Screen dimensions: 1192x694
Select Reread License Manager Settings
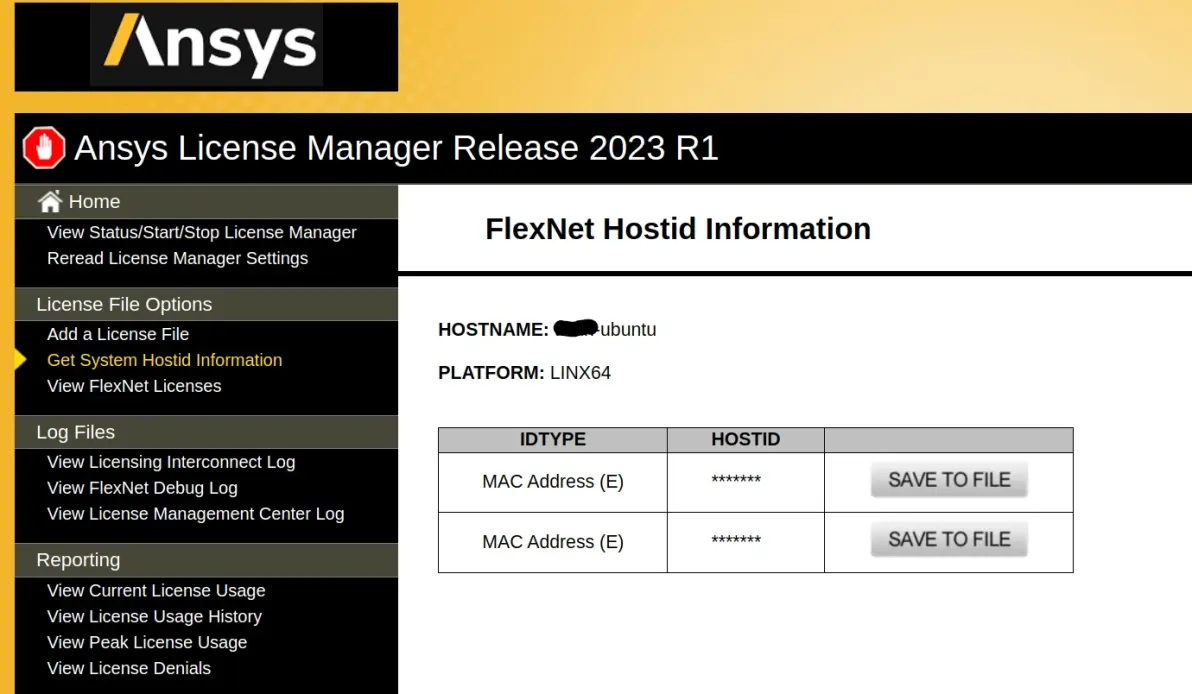pyautogui.click(x=177, y=258)
